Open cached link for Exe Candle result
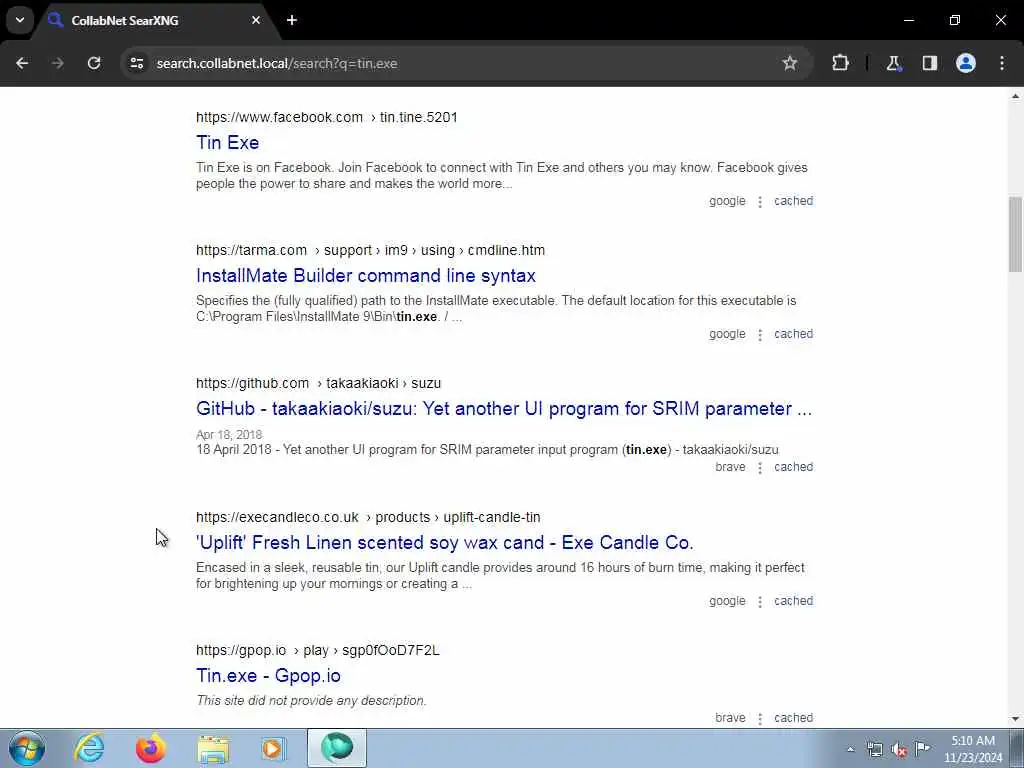1024x768 pixels. (x=793, y=601)
